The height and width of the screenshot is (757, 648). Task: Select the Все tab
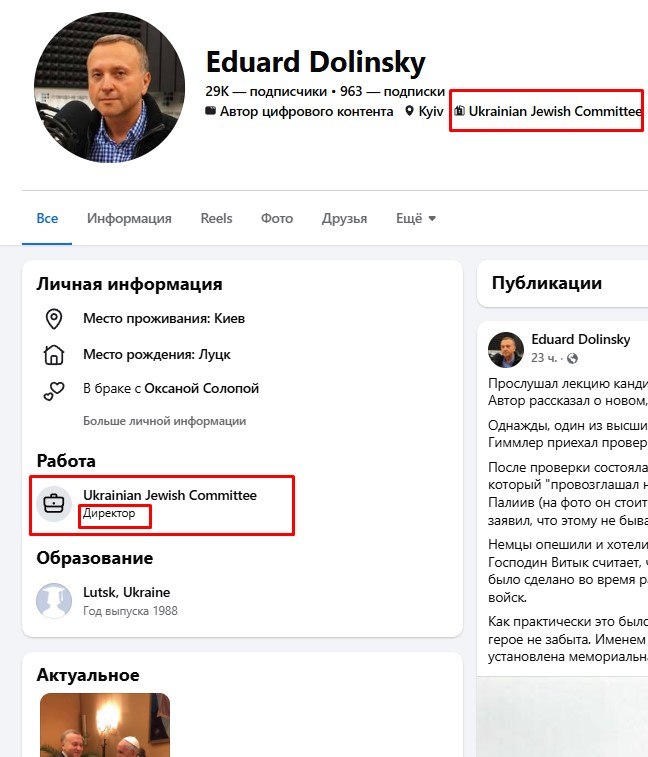coord(47,218)
